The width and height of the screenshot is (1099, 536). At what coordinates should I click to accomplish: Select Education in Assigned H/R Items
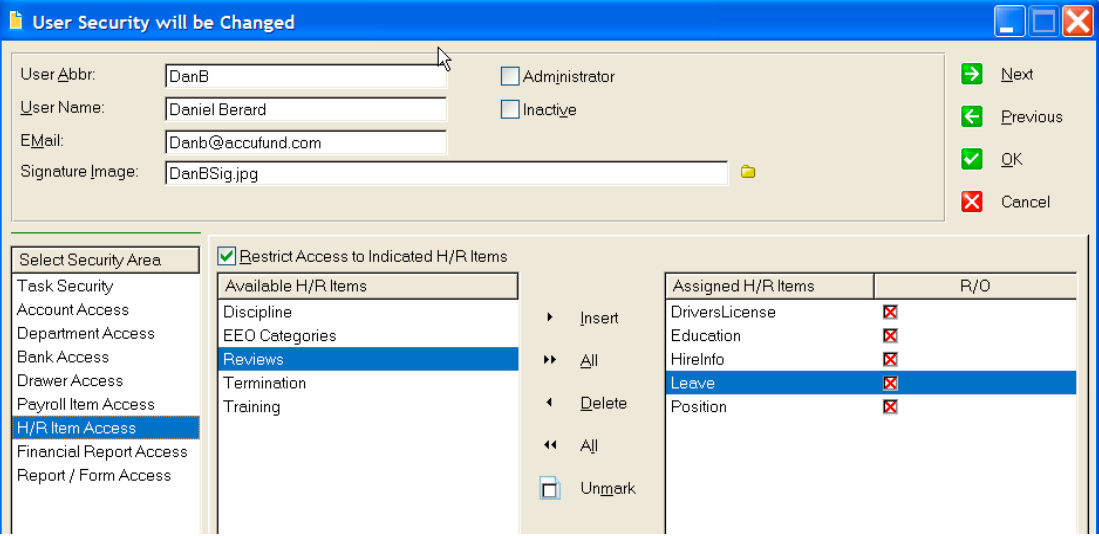tap(705, 336)
